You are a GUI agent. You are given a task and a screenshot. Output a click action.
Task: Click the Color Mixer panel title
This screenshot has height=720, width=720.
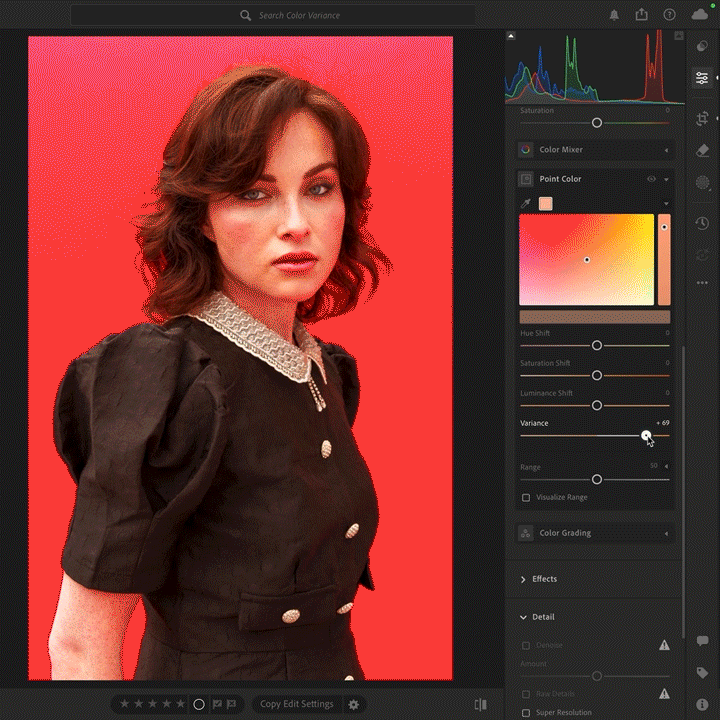coord(561,150)
